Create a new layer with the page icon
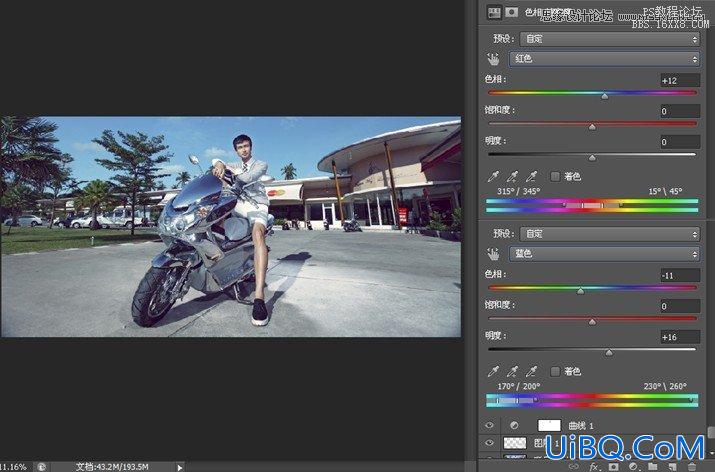The image size is (715, 472). coord(672,467)
